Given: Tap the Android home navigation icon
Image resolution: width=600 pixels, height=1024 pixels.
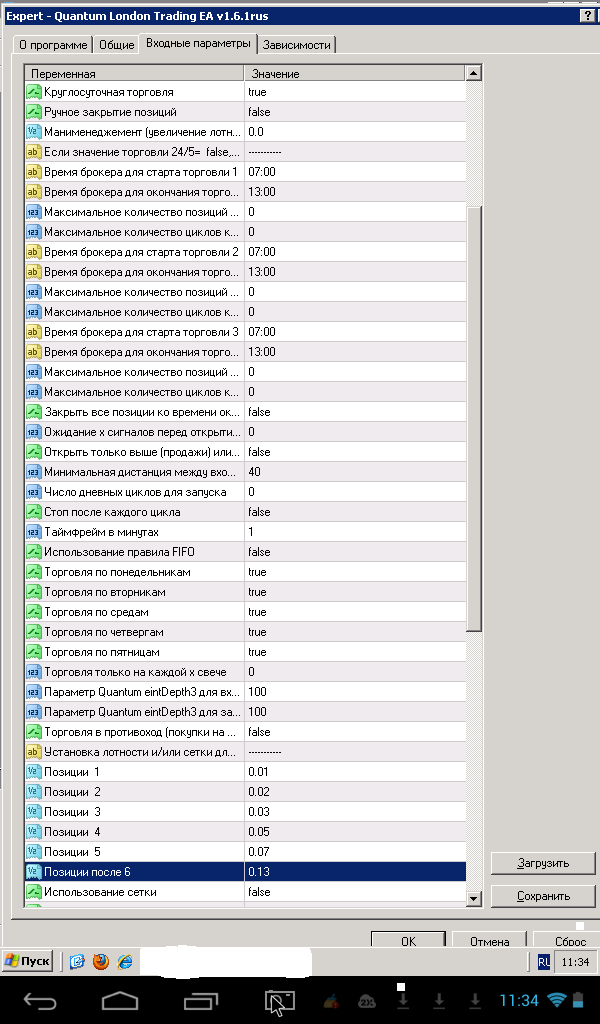Looking at the screenshot, I should [120, 1000].
